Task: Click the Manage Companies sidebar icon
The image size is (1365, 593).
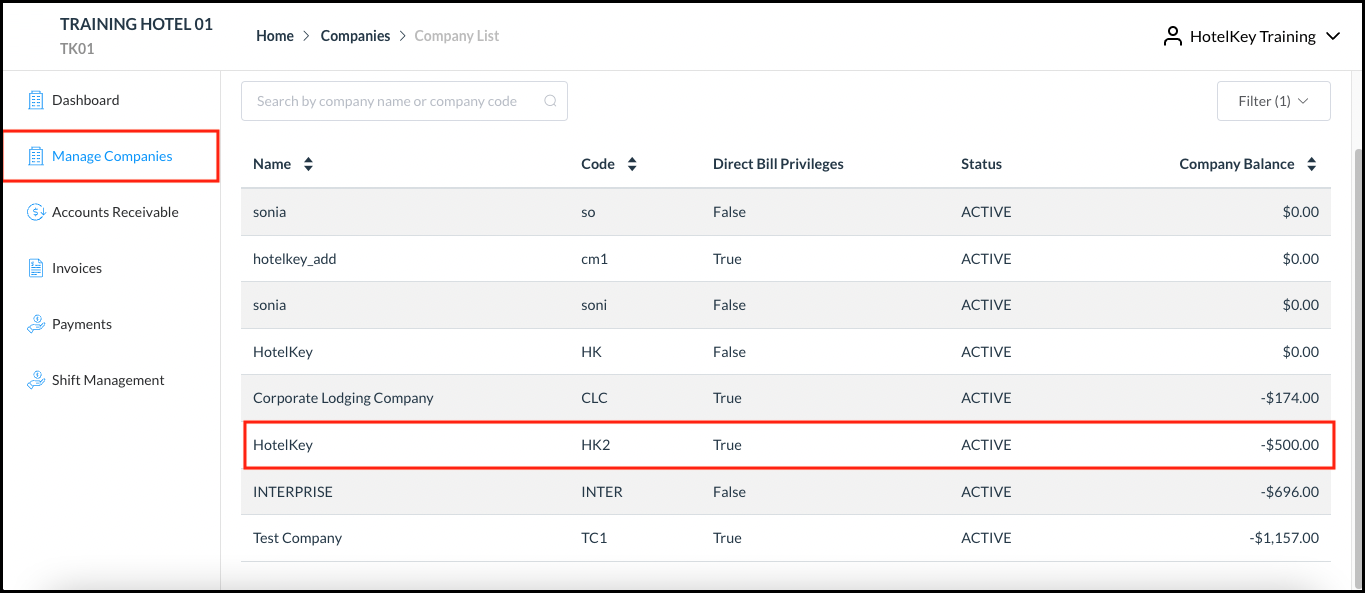Action: [x=36, y=156]
